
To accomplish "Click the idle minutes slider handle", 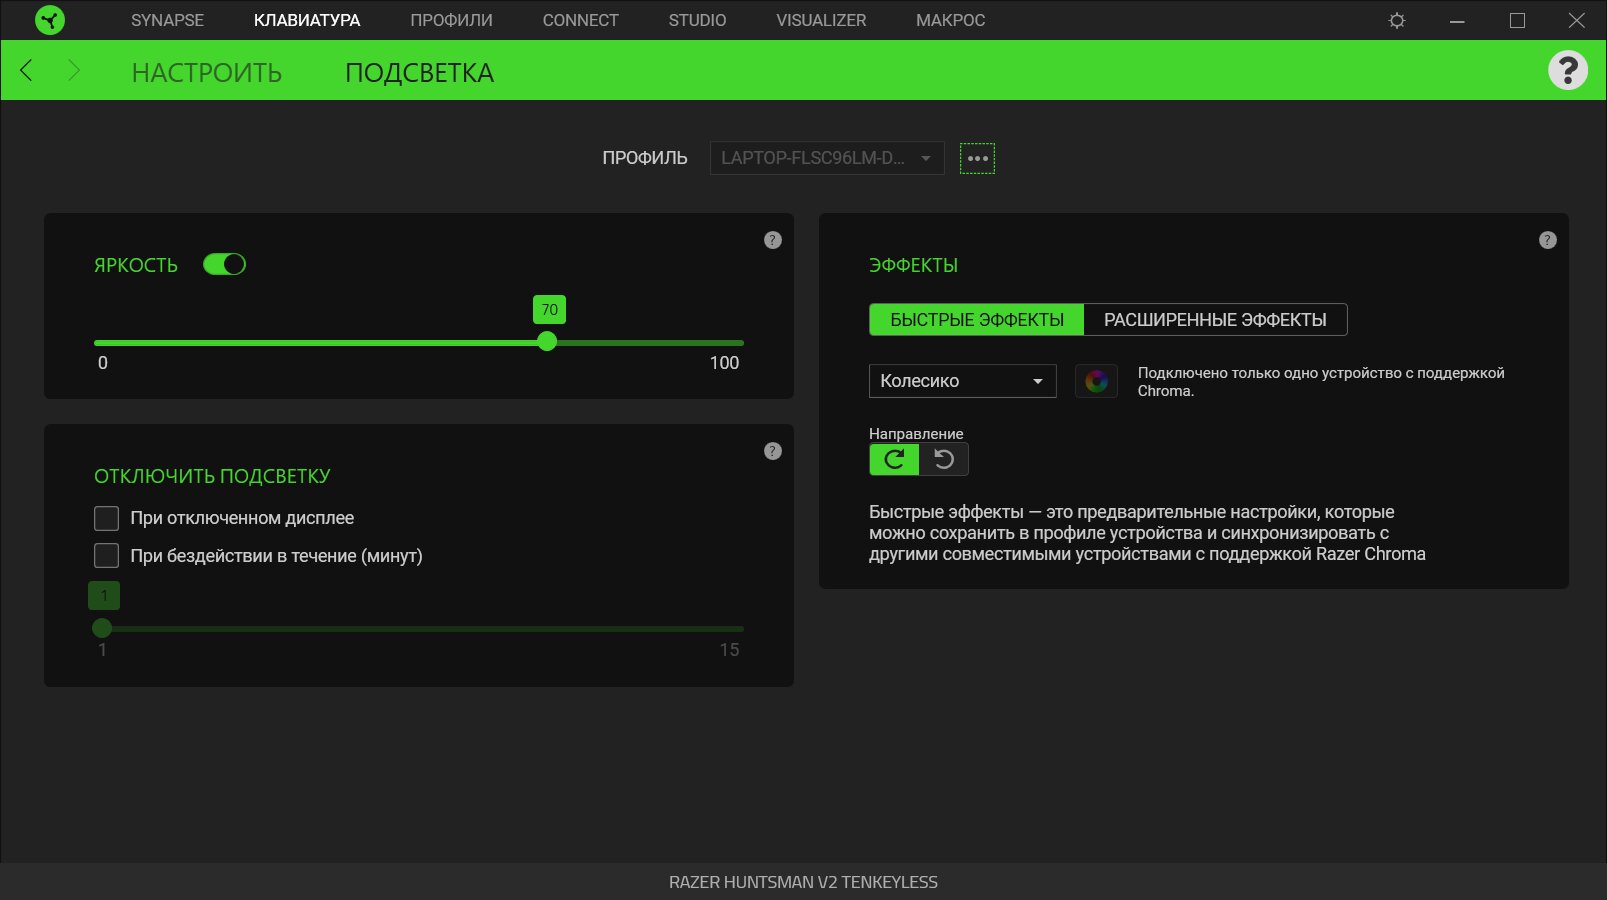I will 102,628.
